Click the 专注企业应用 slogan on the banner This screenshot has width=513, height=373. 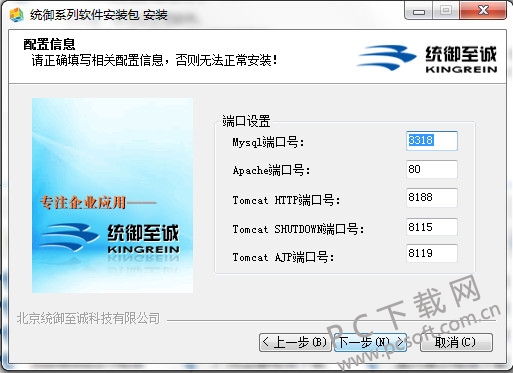[x=83, y=202]
